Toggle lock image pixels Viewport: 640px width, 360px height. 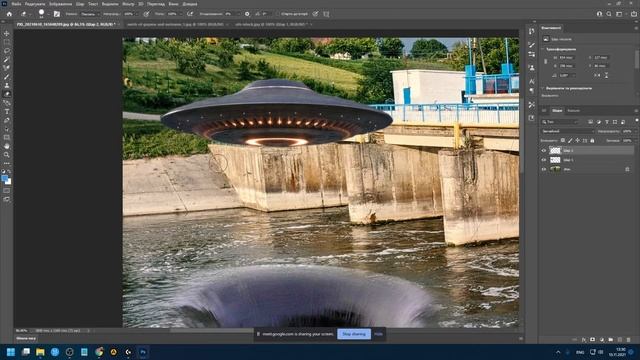click(570, 140)
